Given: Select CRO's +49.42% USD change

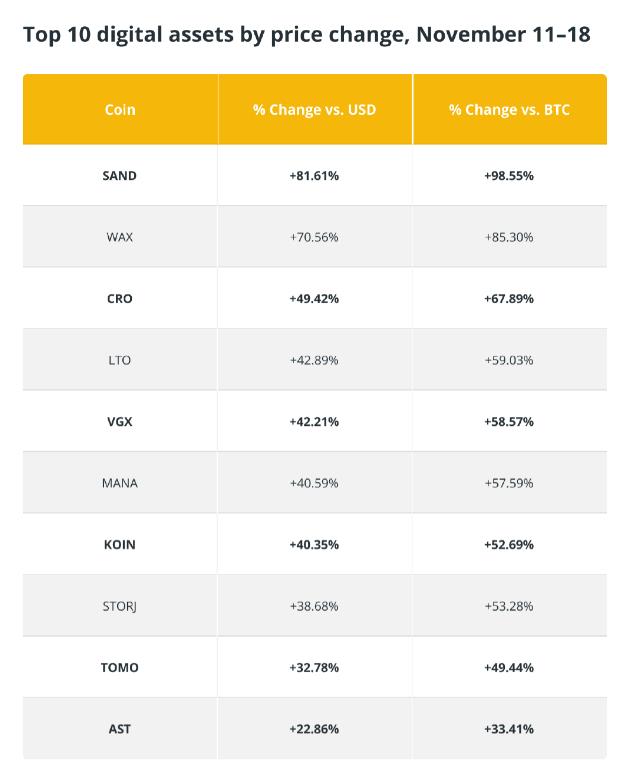Looking at the screenshot, I should point(314,299).
